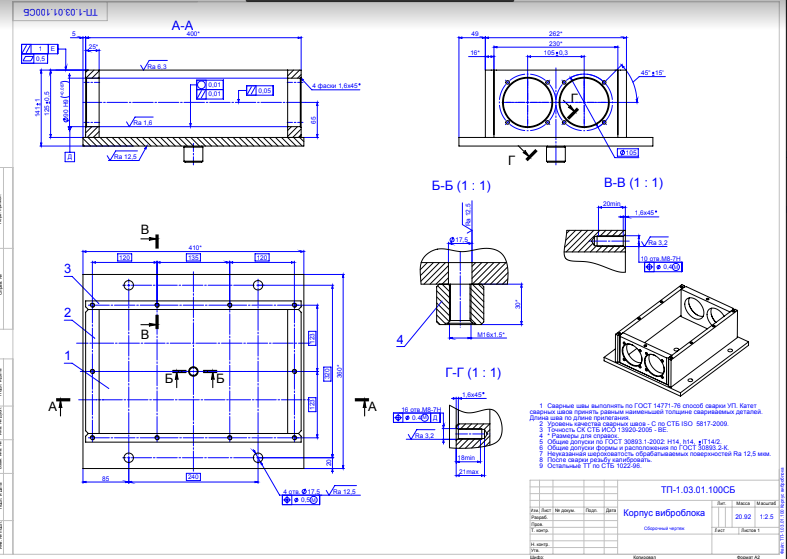Select note 1 'Сварные швы выполнять по ГОСТ 14771-76'
787x559 pixels.
(x=646, y=411)
